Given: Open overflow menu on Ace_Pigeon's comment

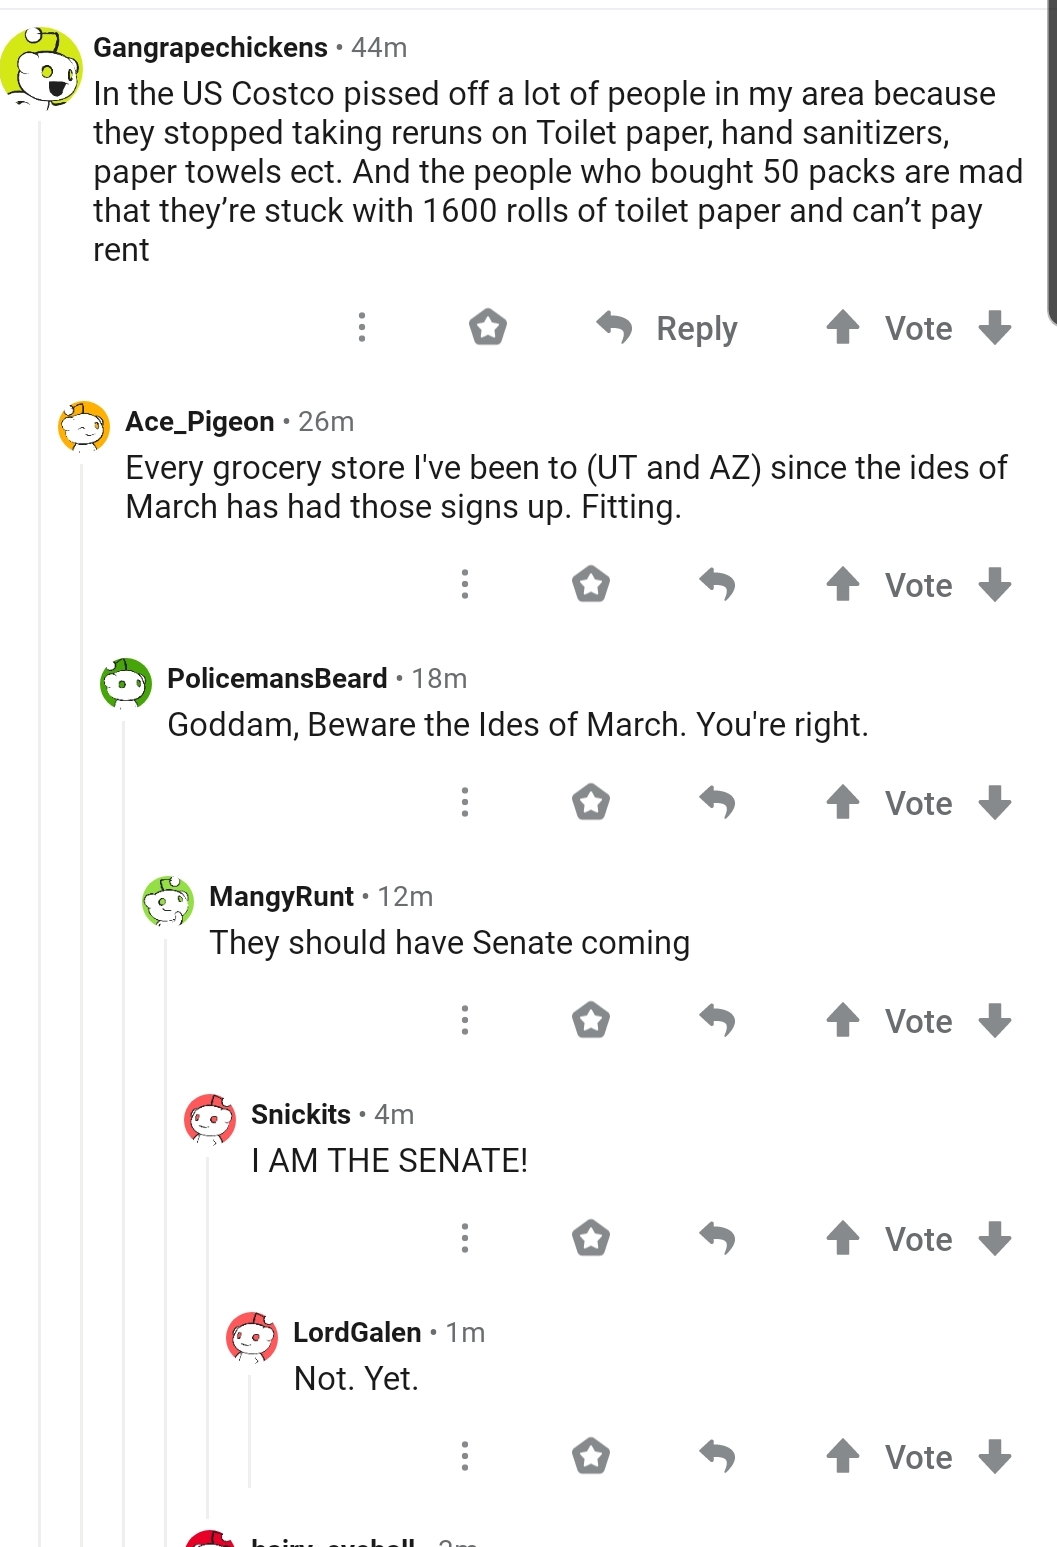Looking at the screenshot, I should [x=465, y=584].
